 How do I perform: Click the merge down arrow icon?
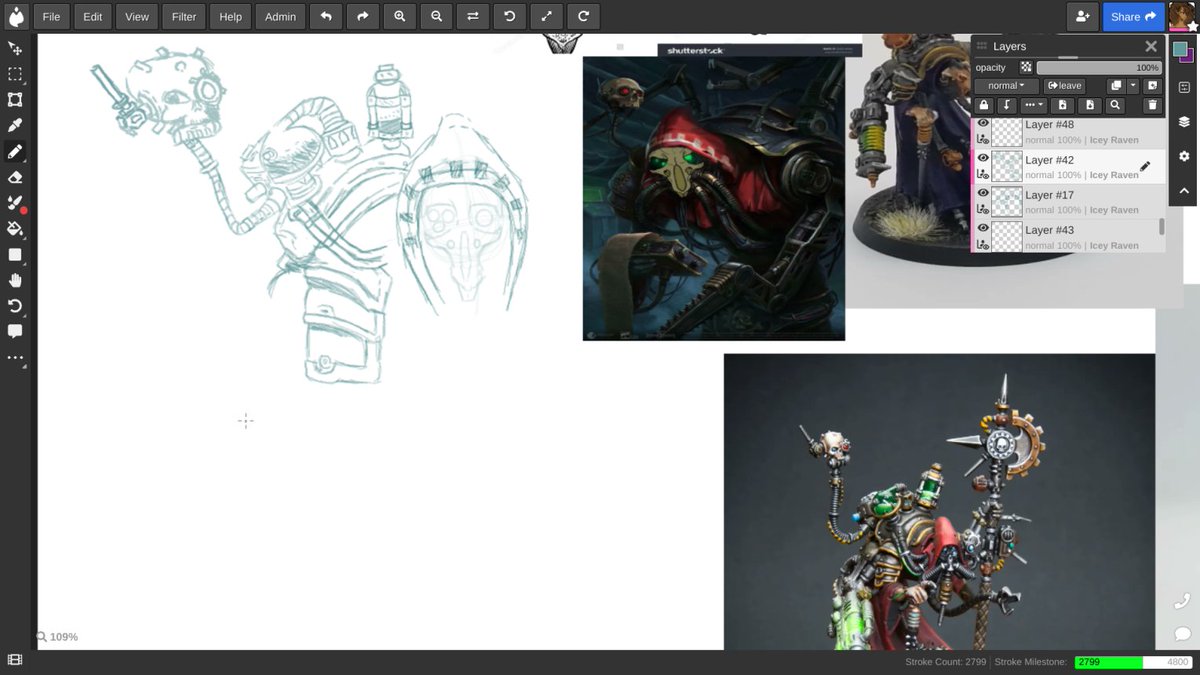point(1007,105)
